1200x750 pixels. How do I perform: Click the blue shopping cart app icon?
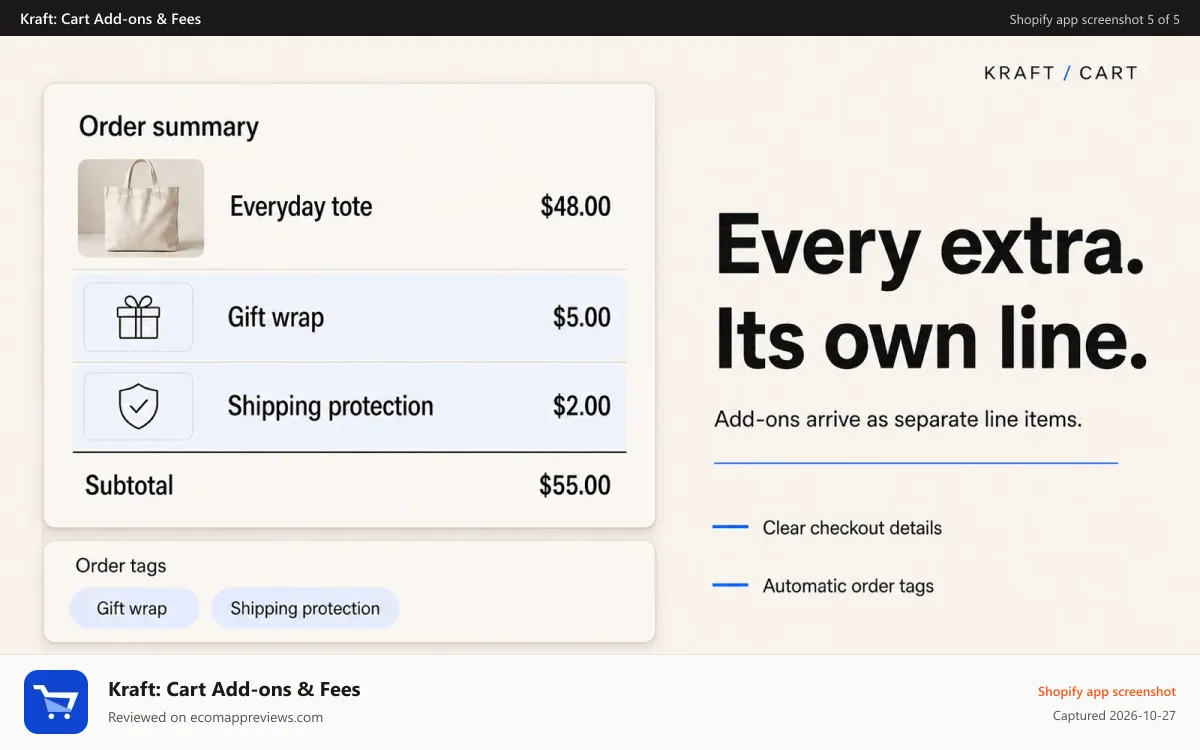pos(56,702)
